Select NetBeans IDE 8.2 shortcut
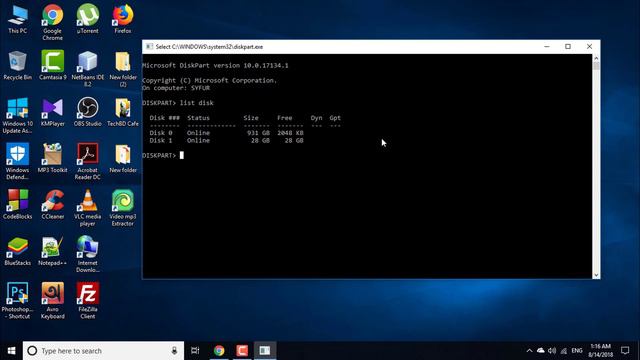The height and width of the screenshot is (360, 640). pyautogui.click(x=88, y=69)
